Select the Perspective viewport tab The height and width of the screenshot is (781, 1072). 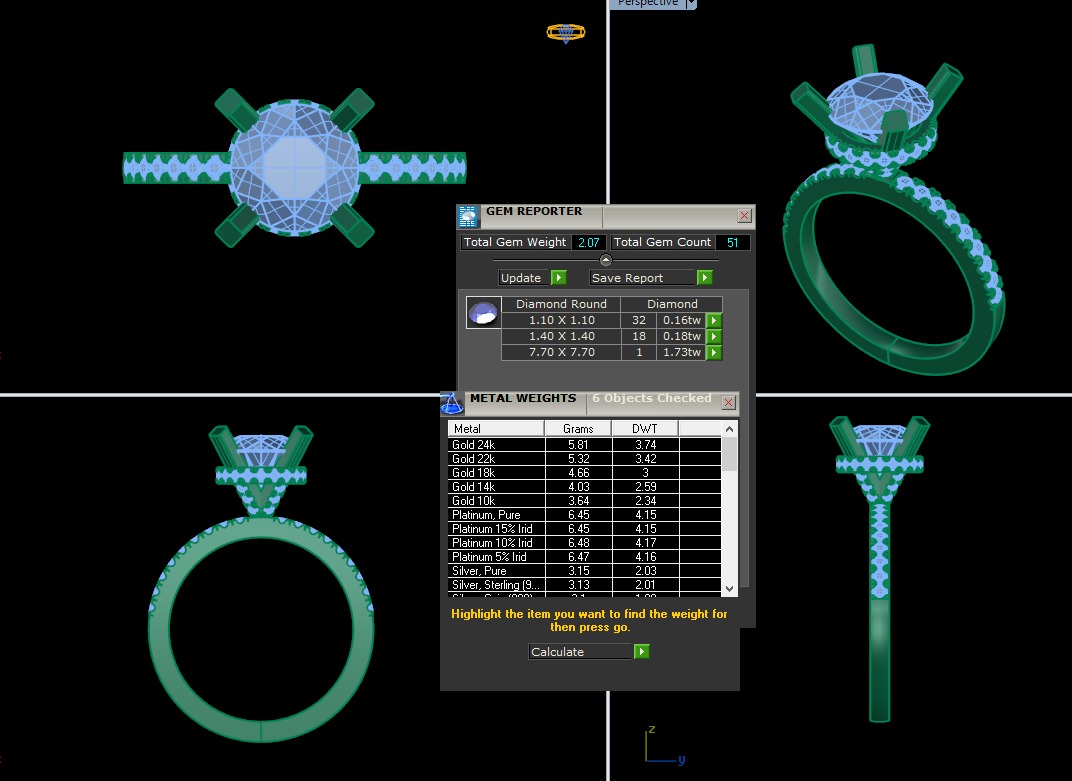click(647, 4)
